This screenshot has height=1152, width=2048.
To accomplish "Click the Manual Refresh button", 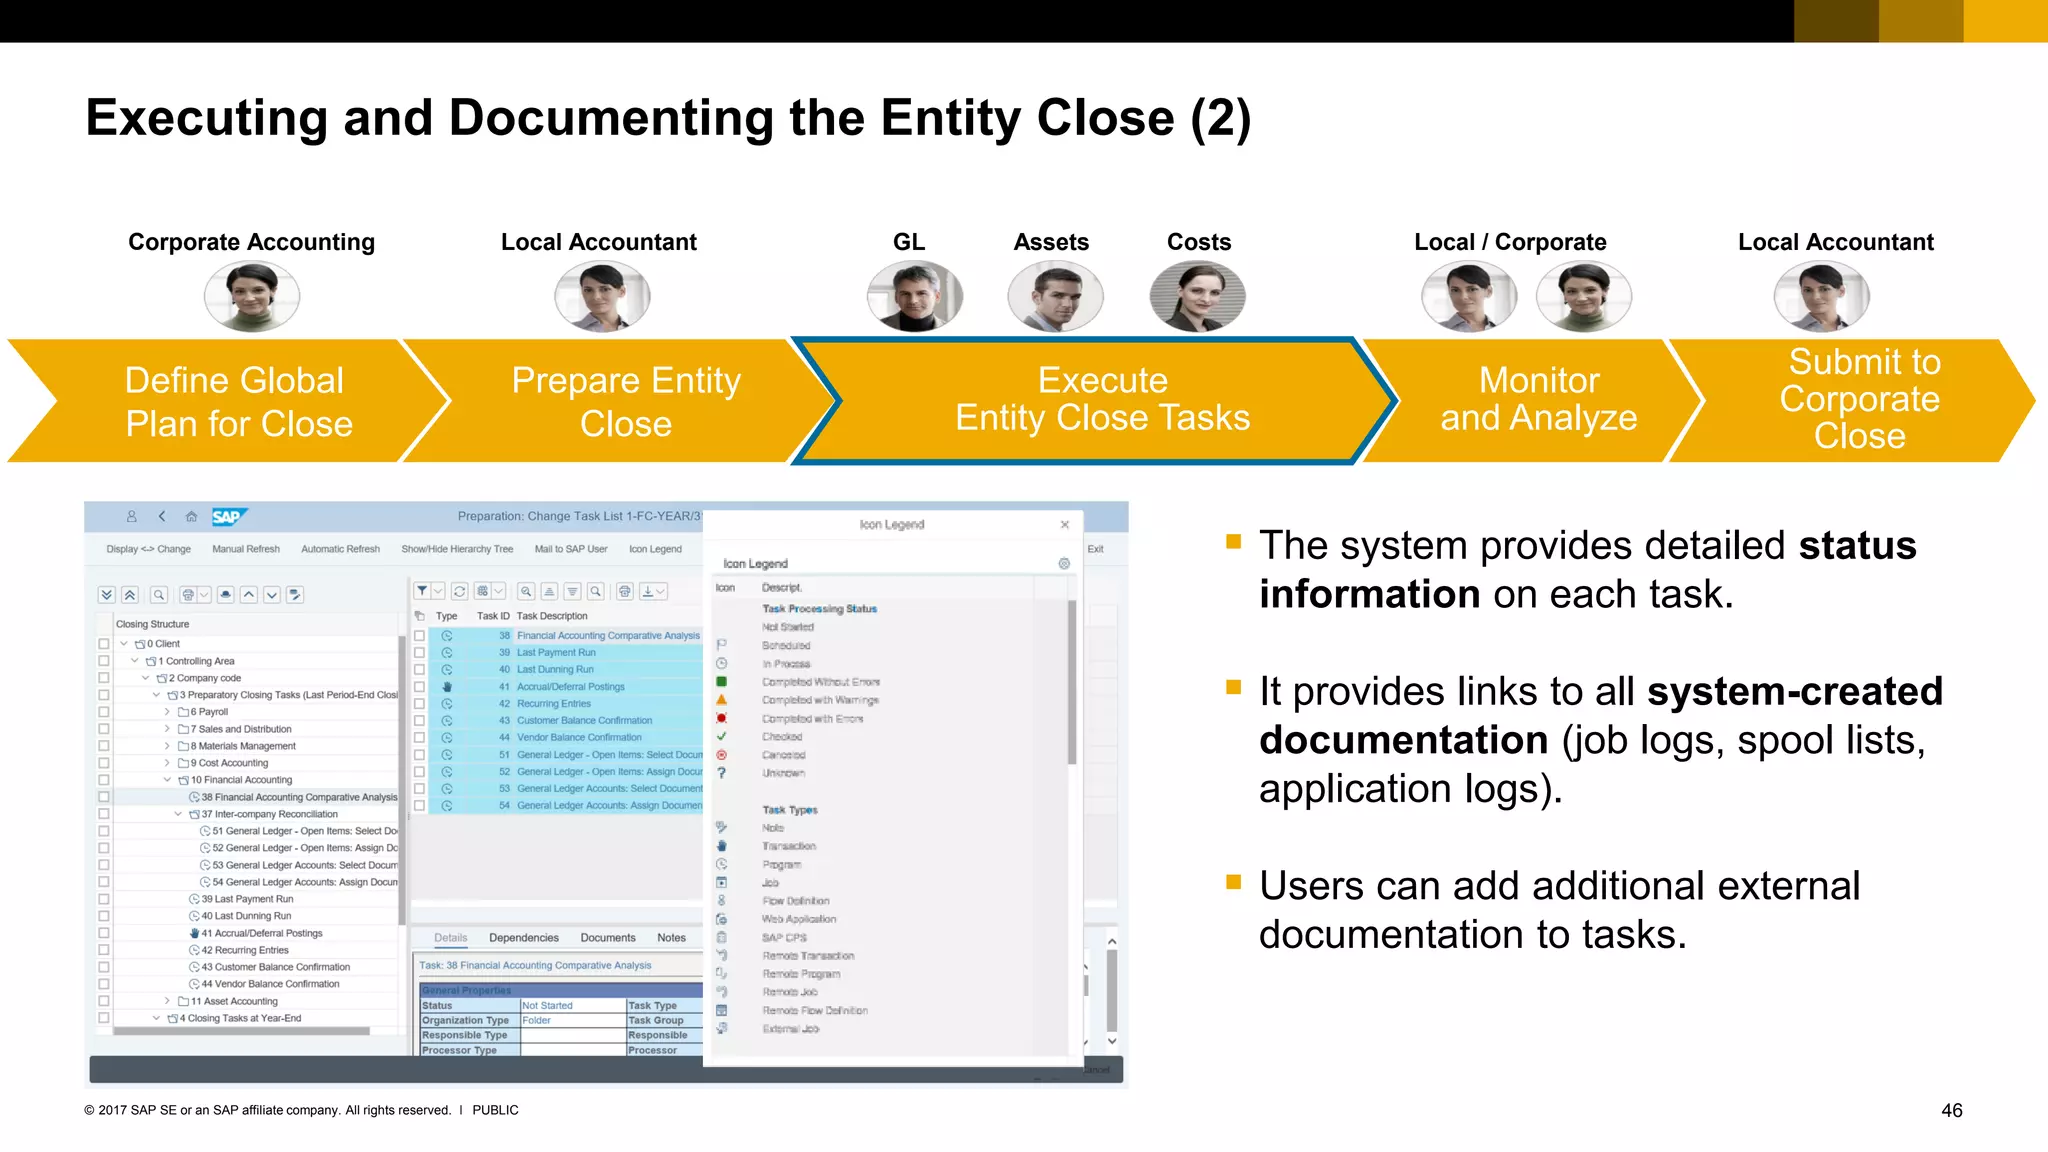I will click(x=245, y=549).
